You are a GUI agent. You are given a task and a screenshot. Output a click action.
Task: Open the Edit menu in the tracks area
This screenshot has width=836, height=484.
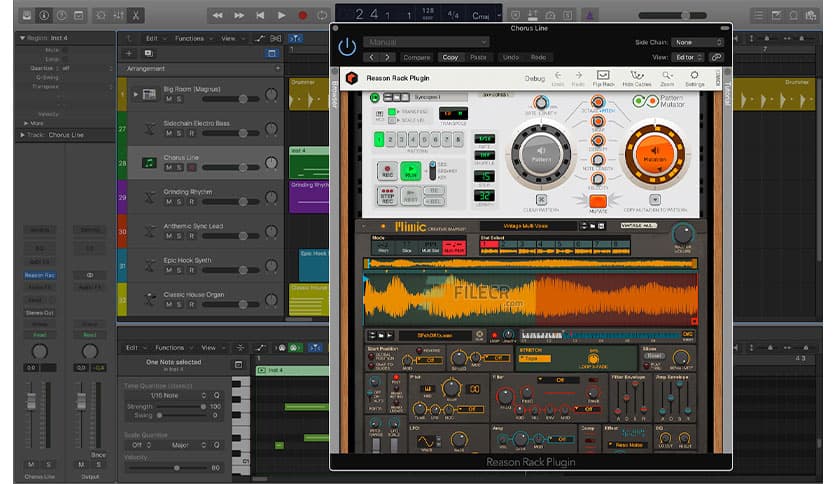pos(152,38)
